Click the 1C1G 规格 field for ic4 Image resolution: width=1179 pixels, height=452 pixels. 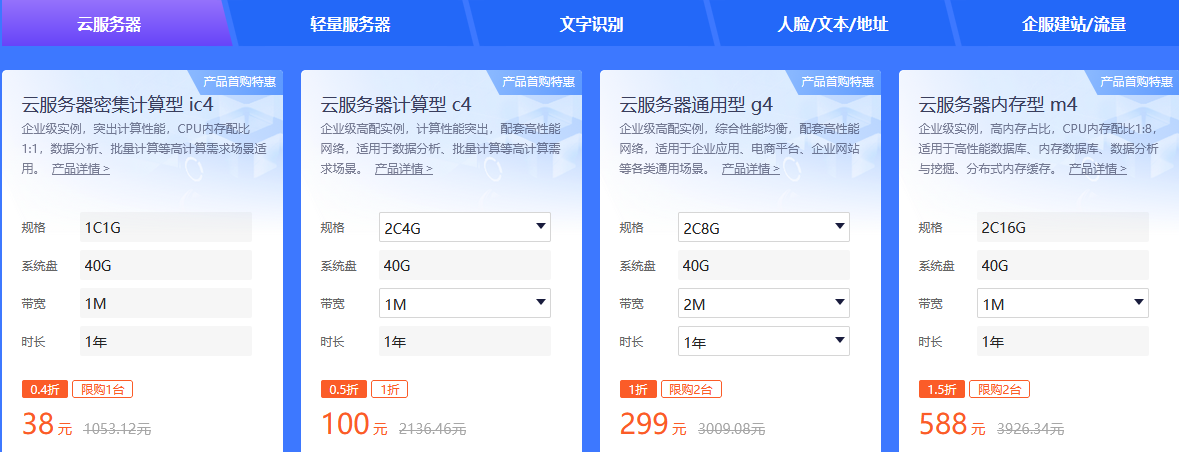(x=165, y=227)
